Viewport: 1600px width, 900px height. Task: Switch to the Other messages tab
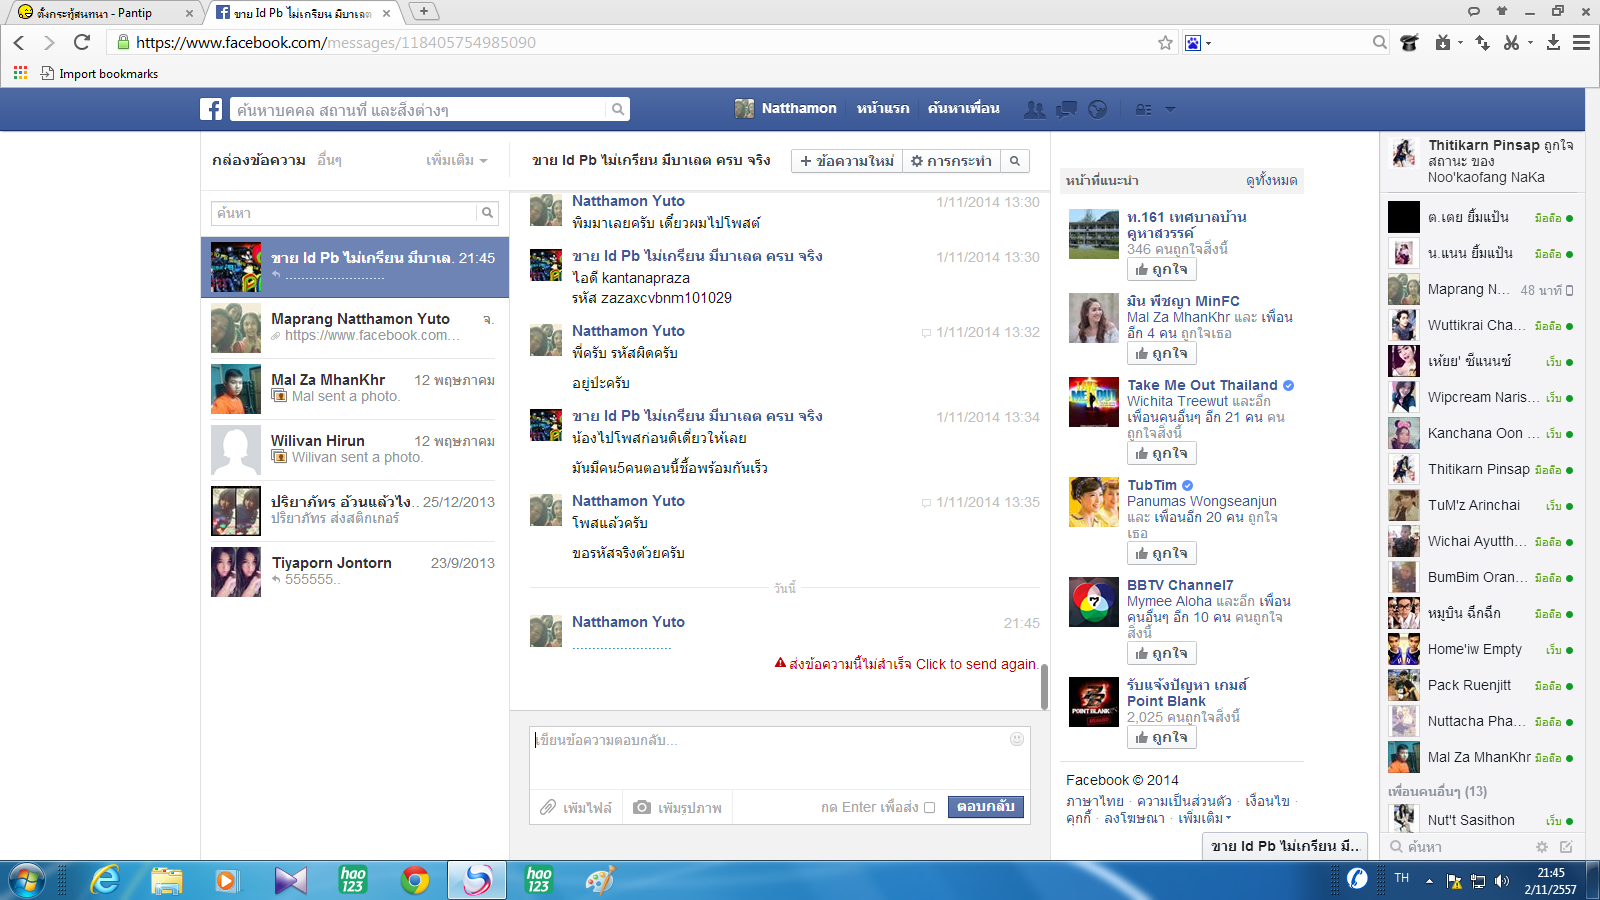[329, 160]
